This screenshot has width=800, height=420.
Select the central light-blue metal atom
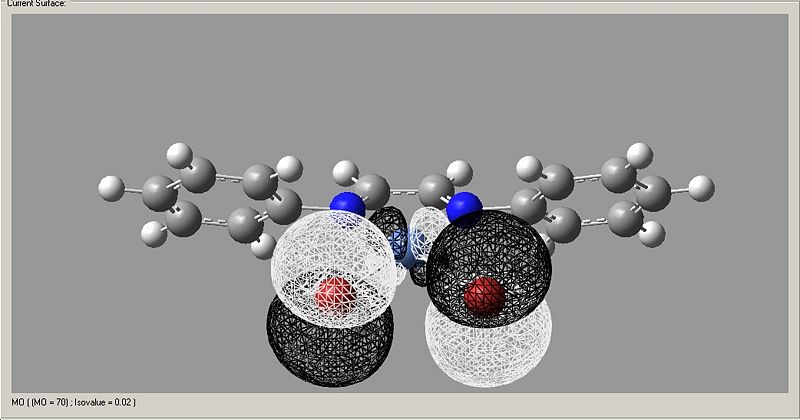click(410, 248)
